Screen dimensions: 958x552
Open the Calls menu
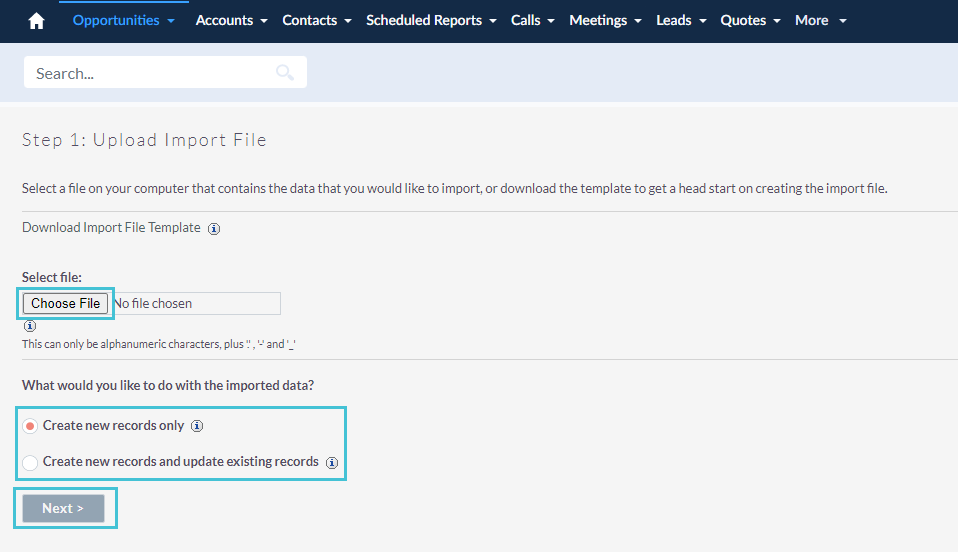click(x=525, y=20)
